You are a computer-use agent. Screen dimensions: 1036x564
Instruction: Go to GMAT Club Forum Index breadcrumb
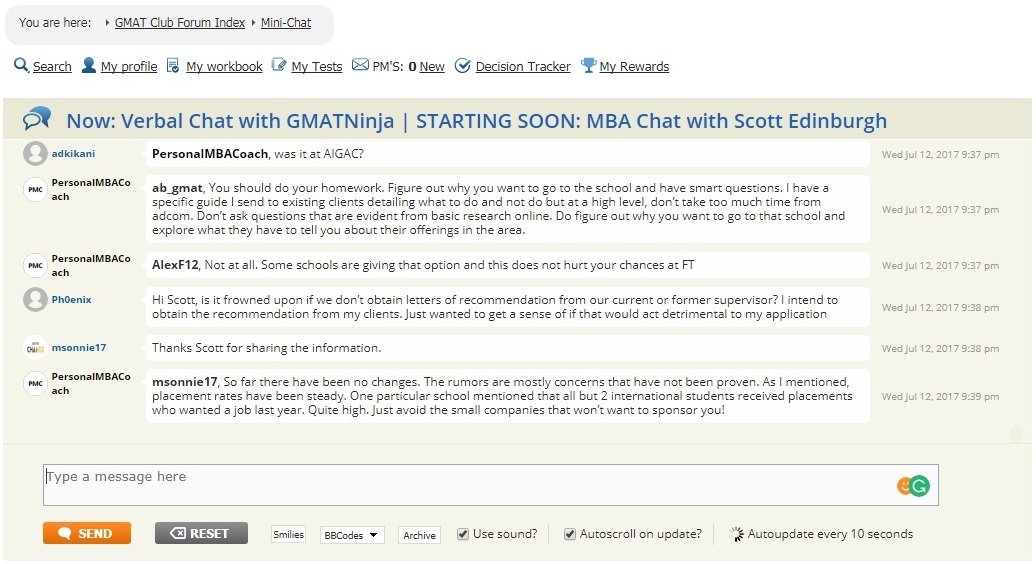pos(179,23)
